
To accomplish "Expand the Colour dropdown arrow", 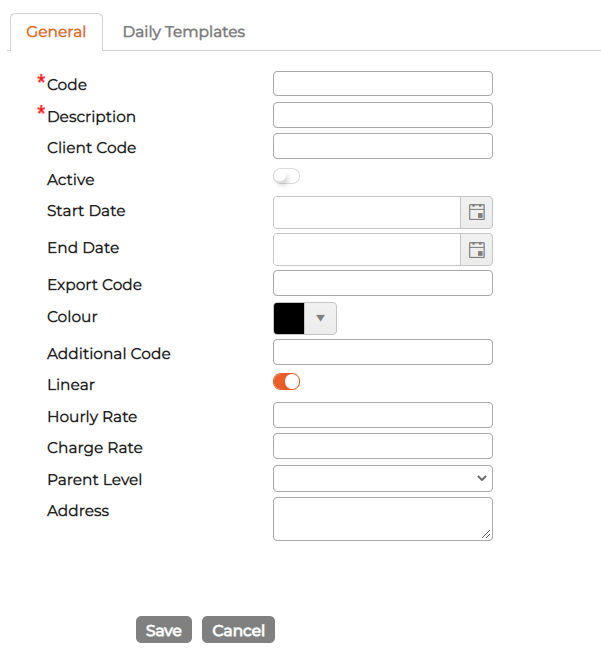I will (x=320, y=318).
